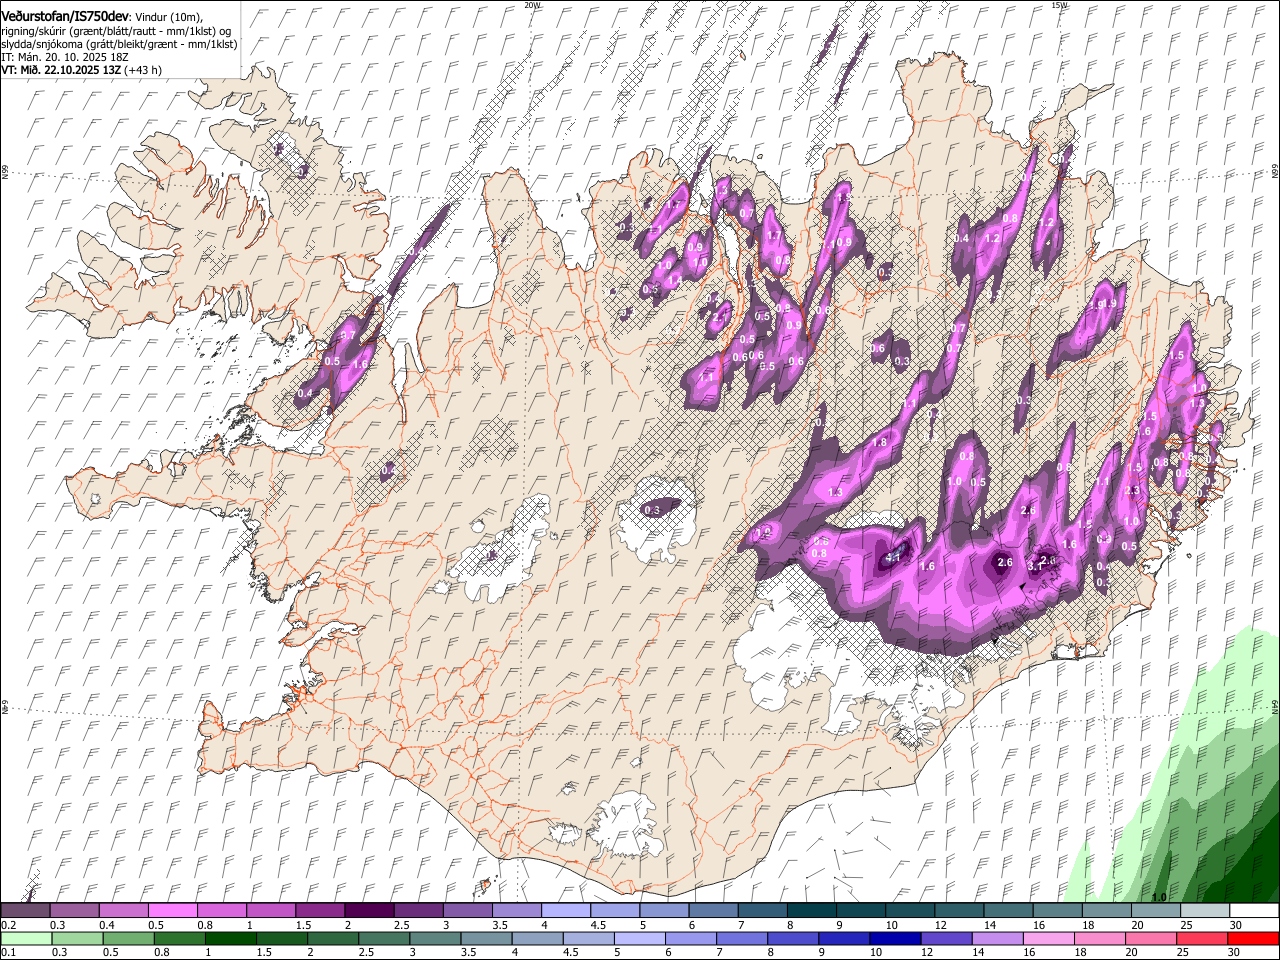Select the lavender 14 rain legend swatch
The width and height of the screenshot is (1280, 960).
point(996,938)
